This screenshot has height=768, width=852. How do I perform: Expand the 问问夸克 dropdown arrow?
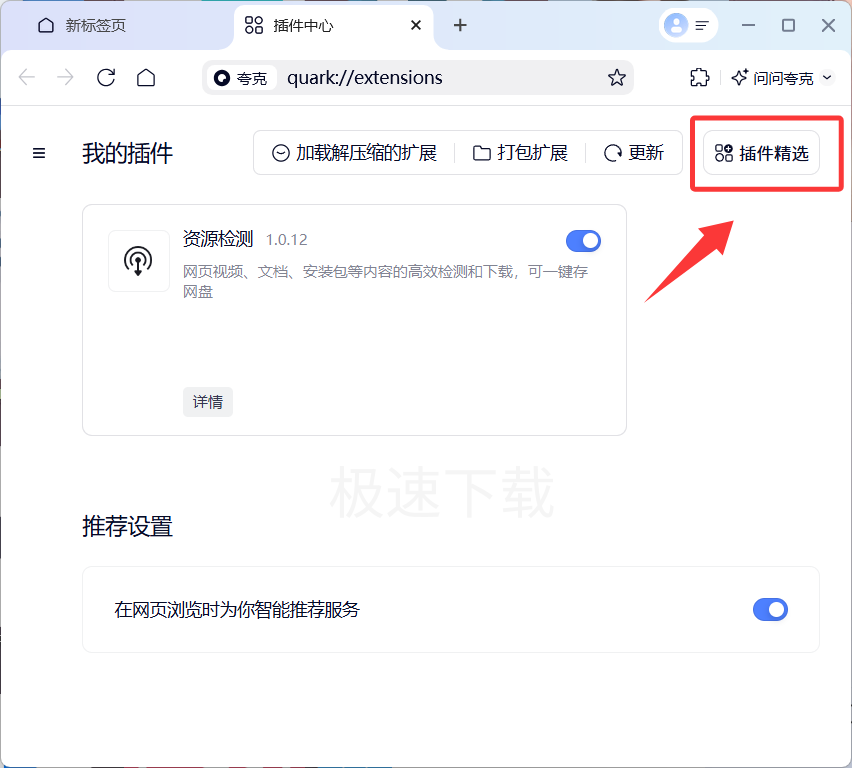coord(827,78)
